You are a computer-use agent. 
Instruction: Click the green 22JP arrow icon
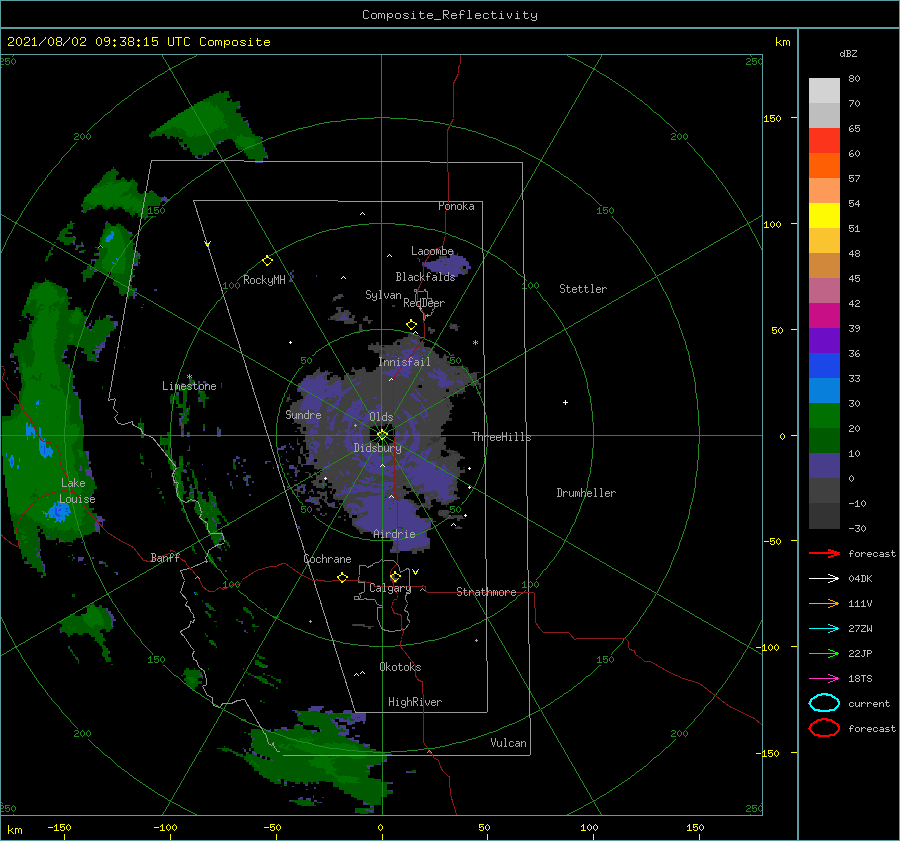824,653
